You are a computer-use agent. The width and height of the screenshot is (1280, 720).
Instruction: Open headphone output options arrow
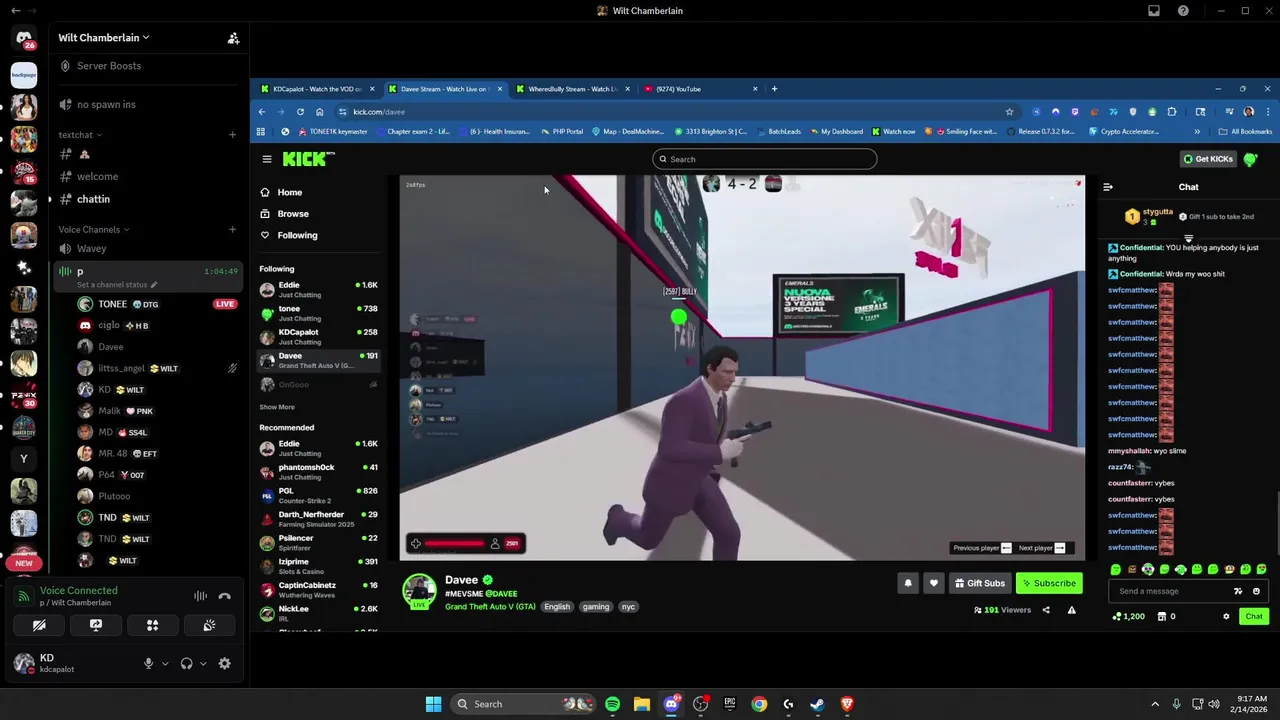pyautogui.click(x=203, y=663)
